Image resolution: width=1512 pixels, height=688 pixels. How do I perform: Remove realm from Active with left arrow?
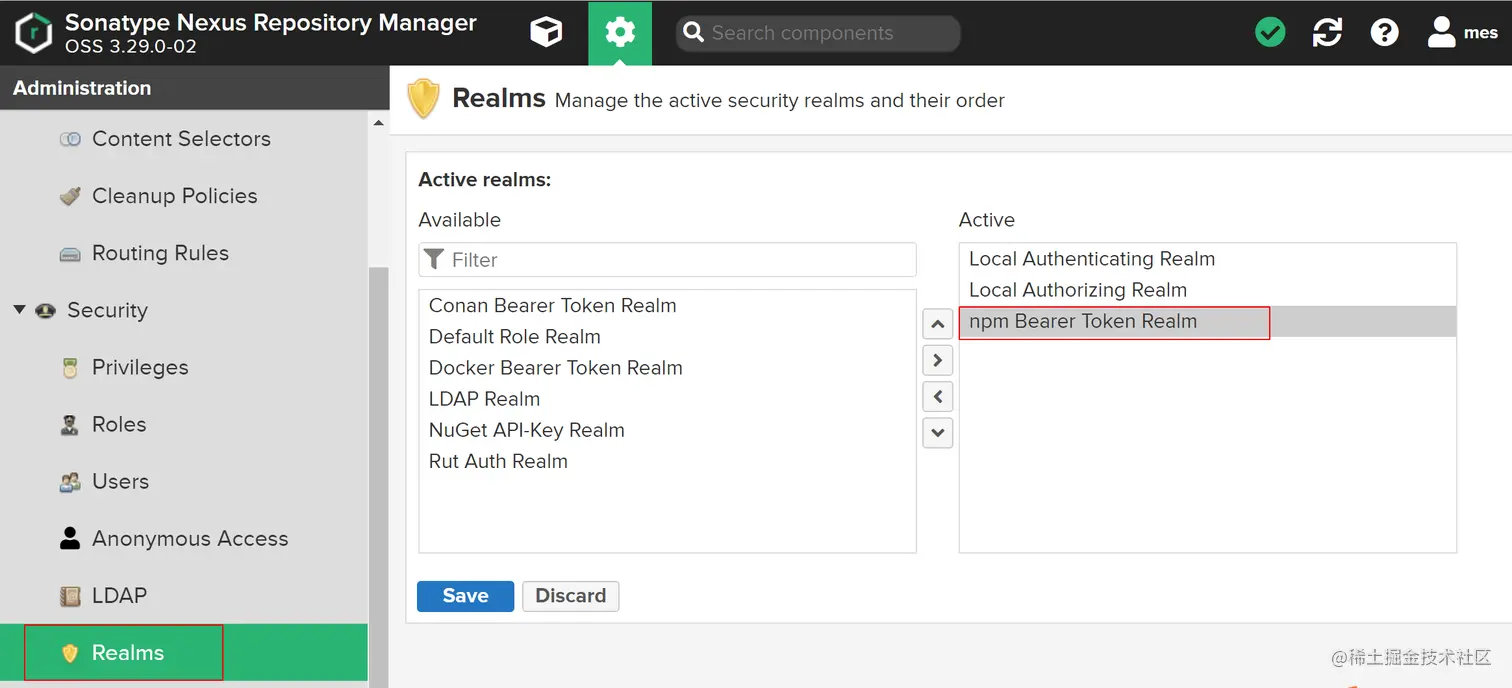click(x=937, y=397)
